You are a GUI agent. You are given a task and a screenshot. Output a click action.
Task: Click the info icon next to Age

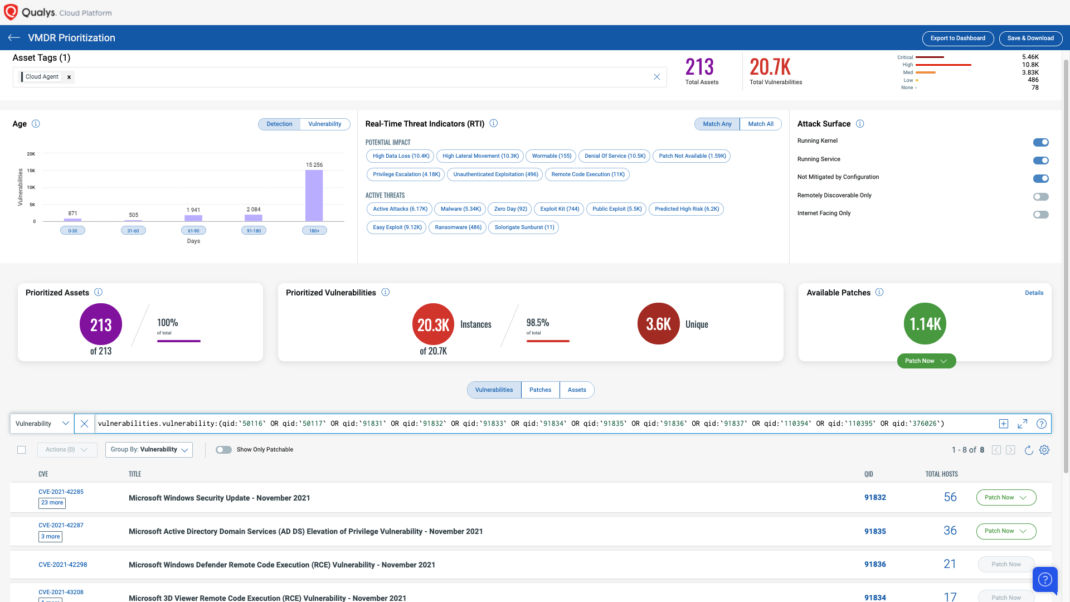click(36, 124)
